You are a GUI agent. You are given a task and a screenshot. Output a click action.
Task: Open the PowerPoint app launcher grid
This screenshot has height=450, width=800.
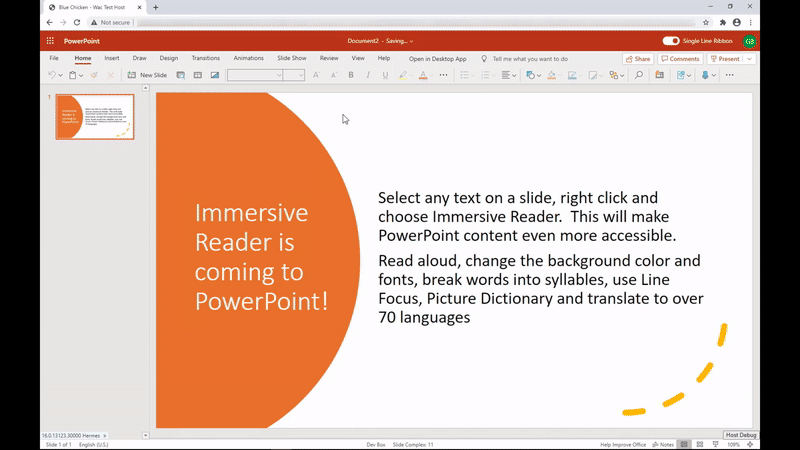tap(50, 41)
